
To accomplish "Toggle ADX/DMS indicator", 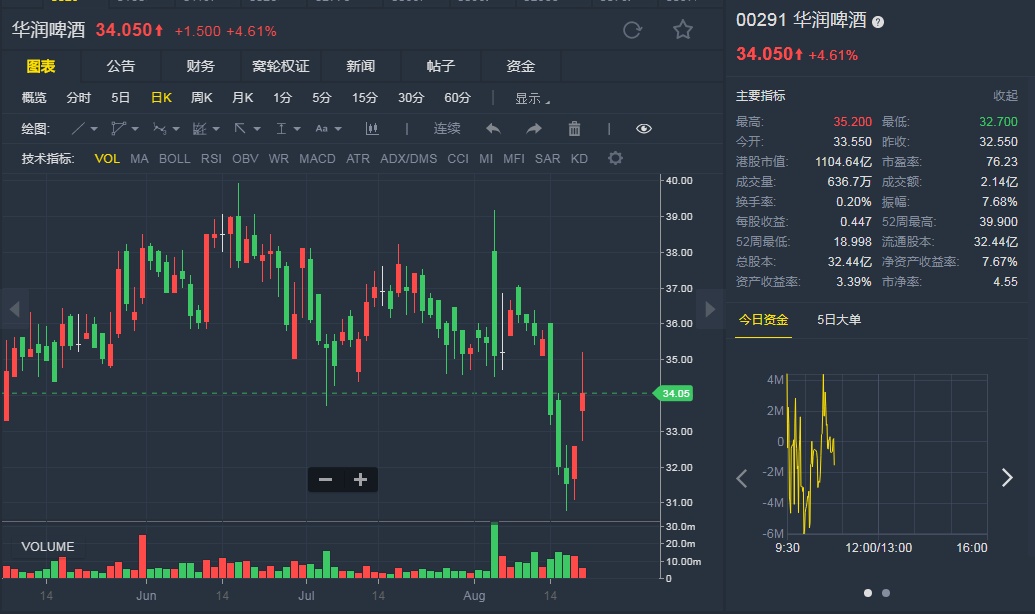I will [409, 158].
